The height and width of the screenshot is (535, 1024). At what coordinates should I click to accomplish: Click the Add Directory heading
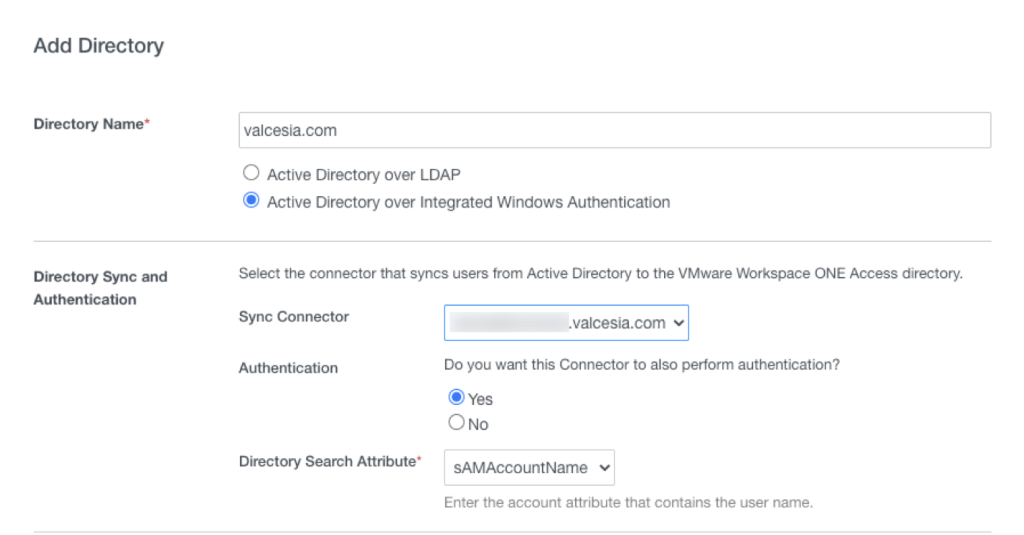(98, 46)
